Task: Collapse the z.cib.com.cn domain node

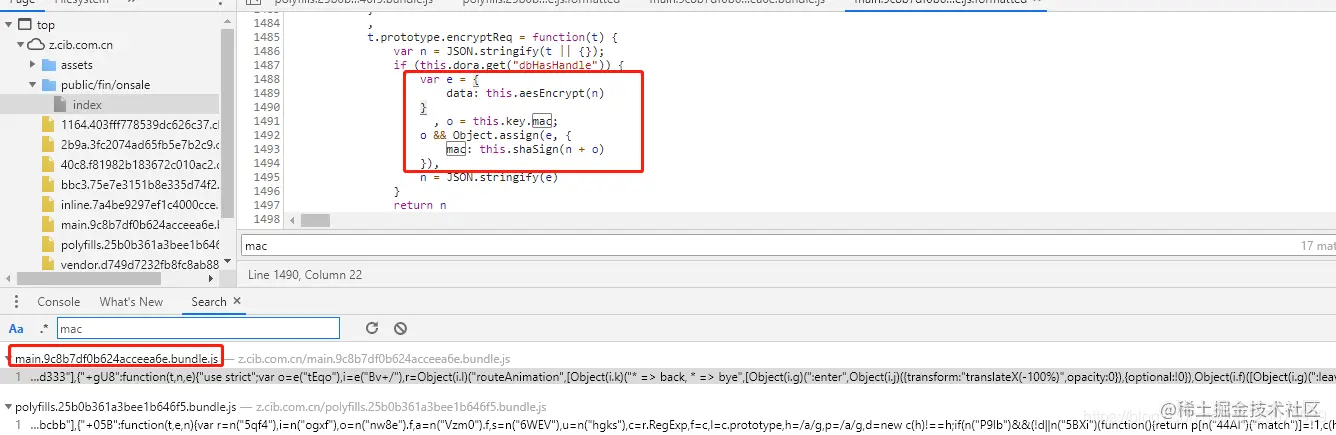Action: point(21,45)
